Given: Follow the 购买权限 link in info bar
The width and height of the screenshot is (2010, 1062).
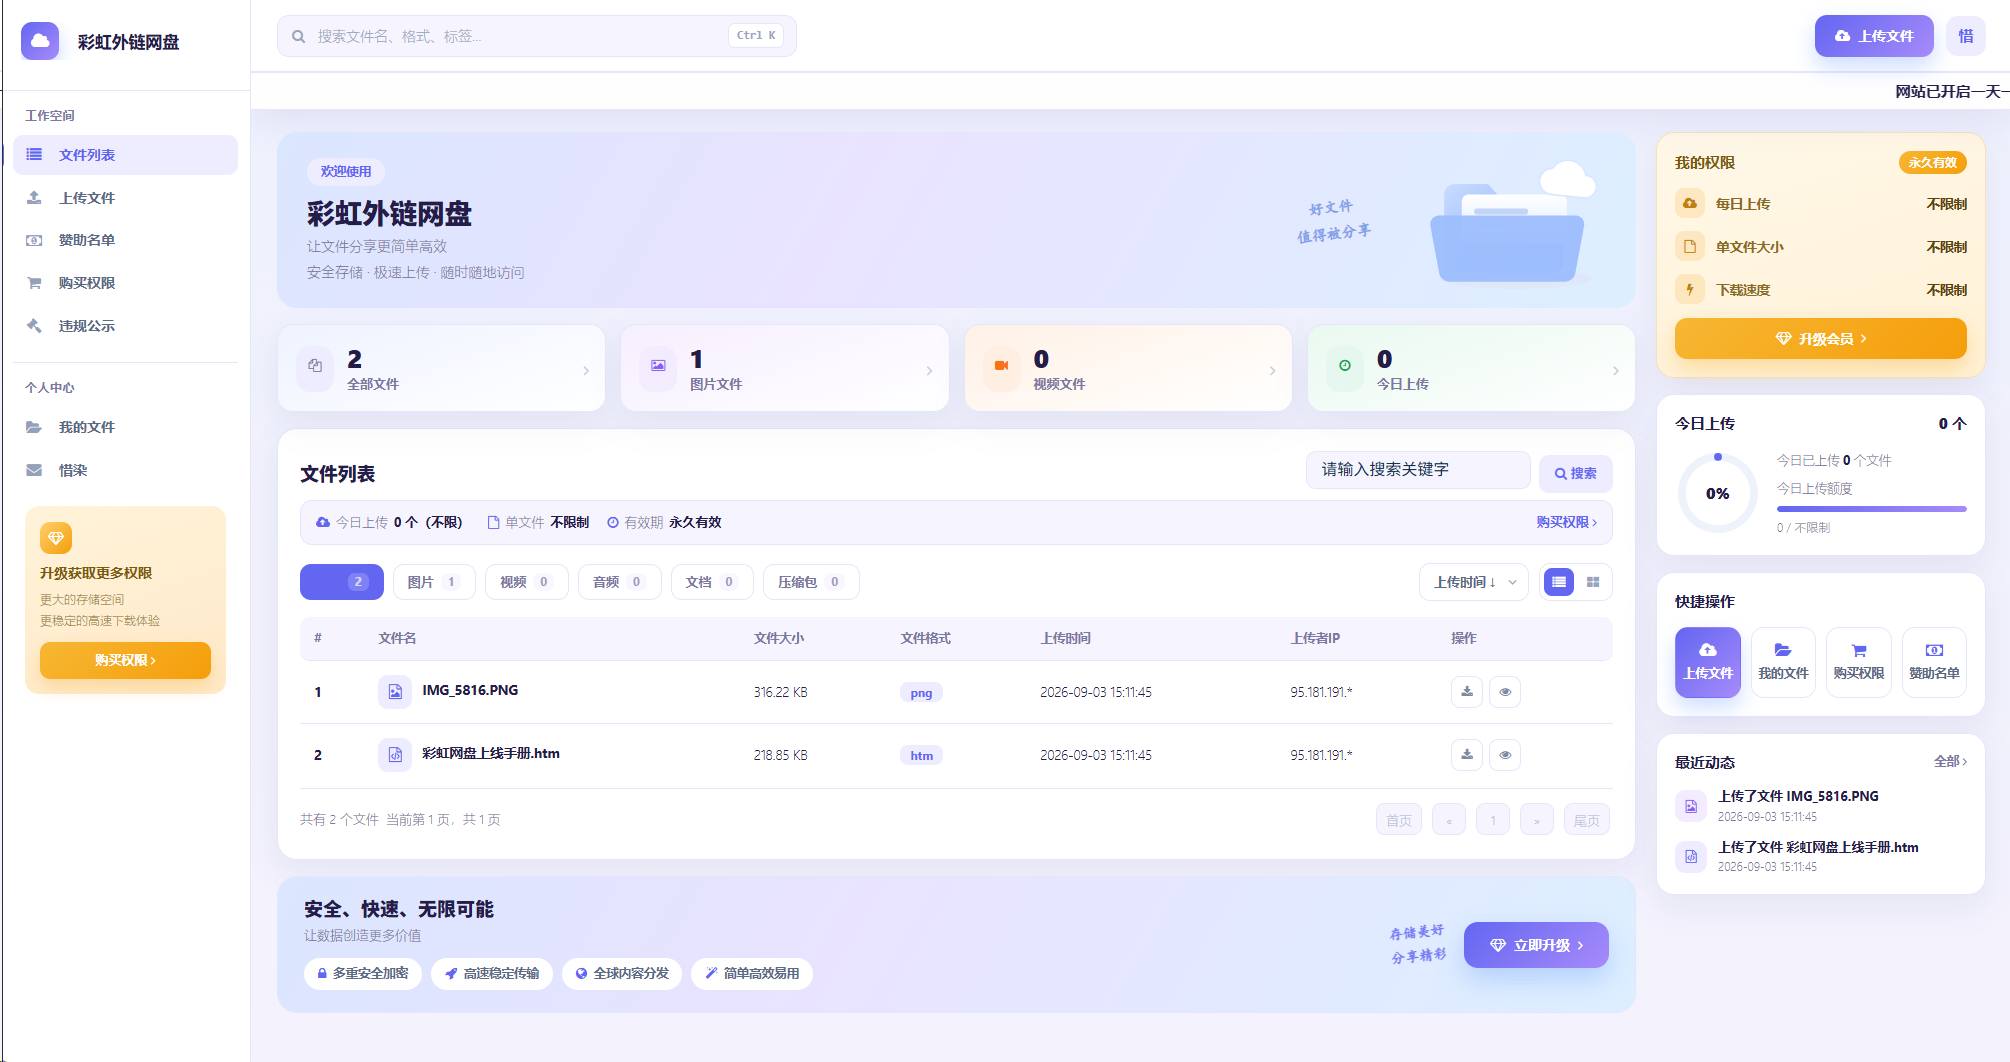Looking at the screenshot, I should click(1567, 522).
